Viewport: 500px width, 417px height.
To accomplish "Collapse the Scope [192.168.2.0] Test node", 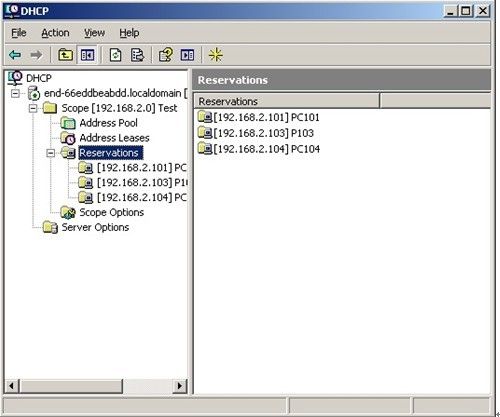I will click(x=33, y=108).
